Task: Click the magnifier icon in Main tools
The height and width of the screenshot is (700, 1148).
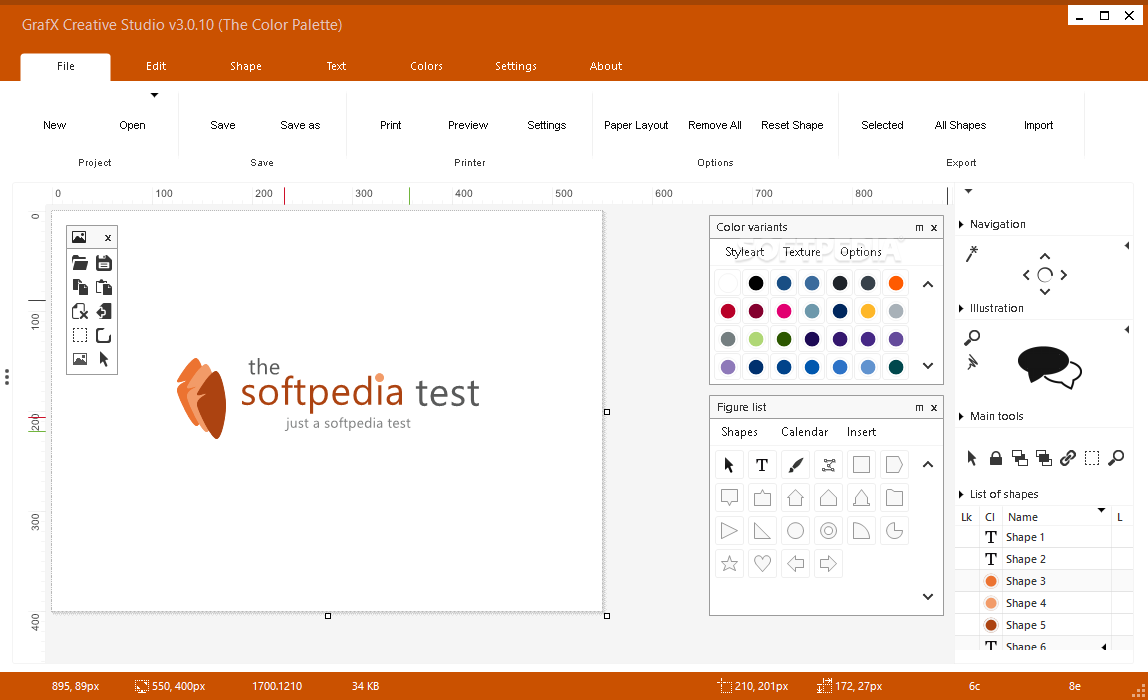Action: pyautogui.click(x=1117, y=458)
